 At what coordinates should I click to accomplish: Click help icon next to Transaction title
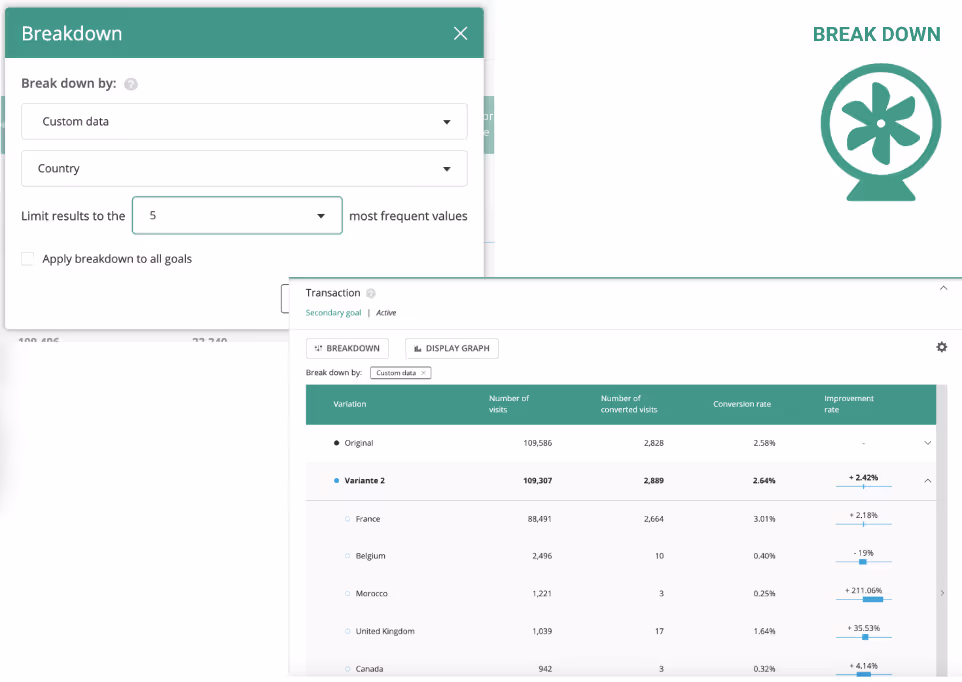[371, 293]
